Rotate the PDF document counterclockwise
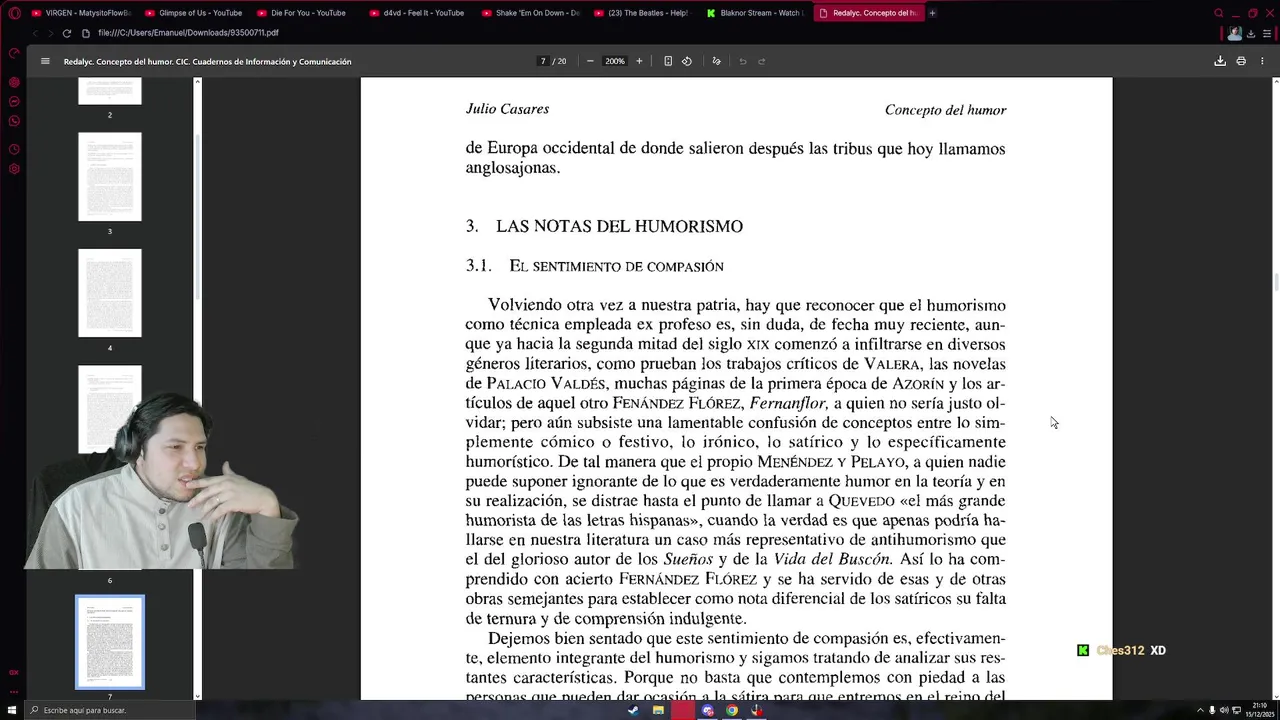 pyautogui.click(x=687, y=61)
